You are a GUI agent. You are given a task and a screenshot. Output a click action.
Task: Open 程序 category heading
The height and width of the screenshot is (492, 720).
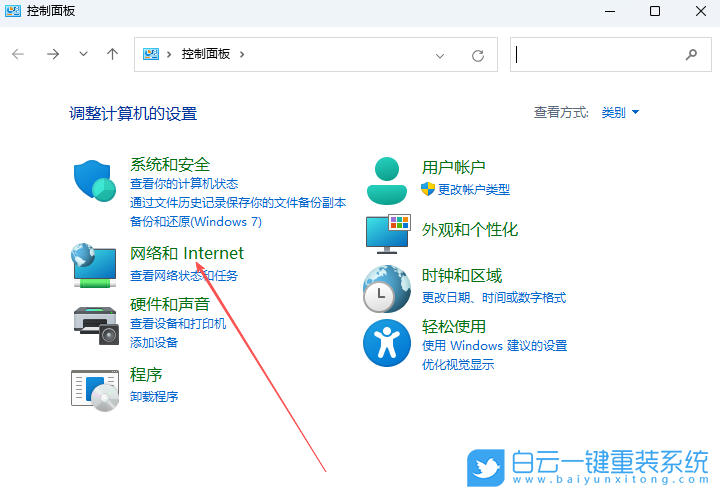pos(146,374)
